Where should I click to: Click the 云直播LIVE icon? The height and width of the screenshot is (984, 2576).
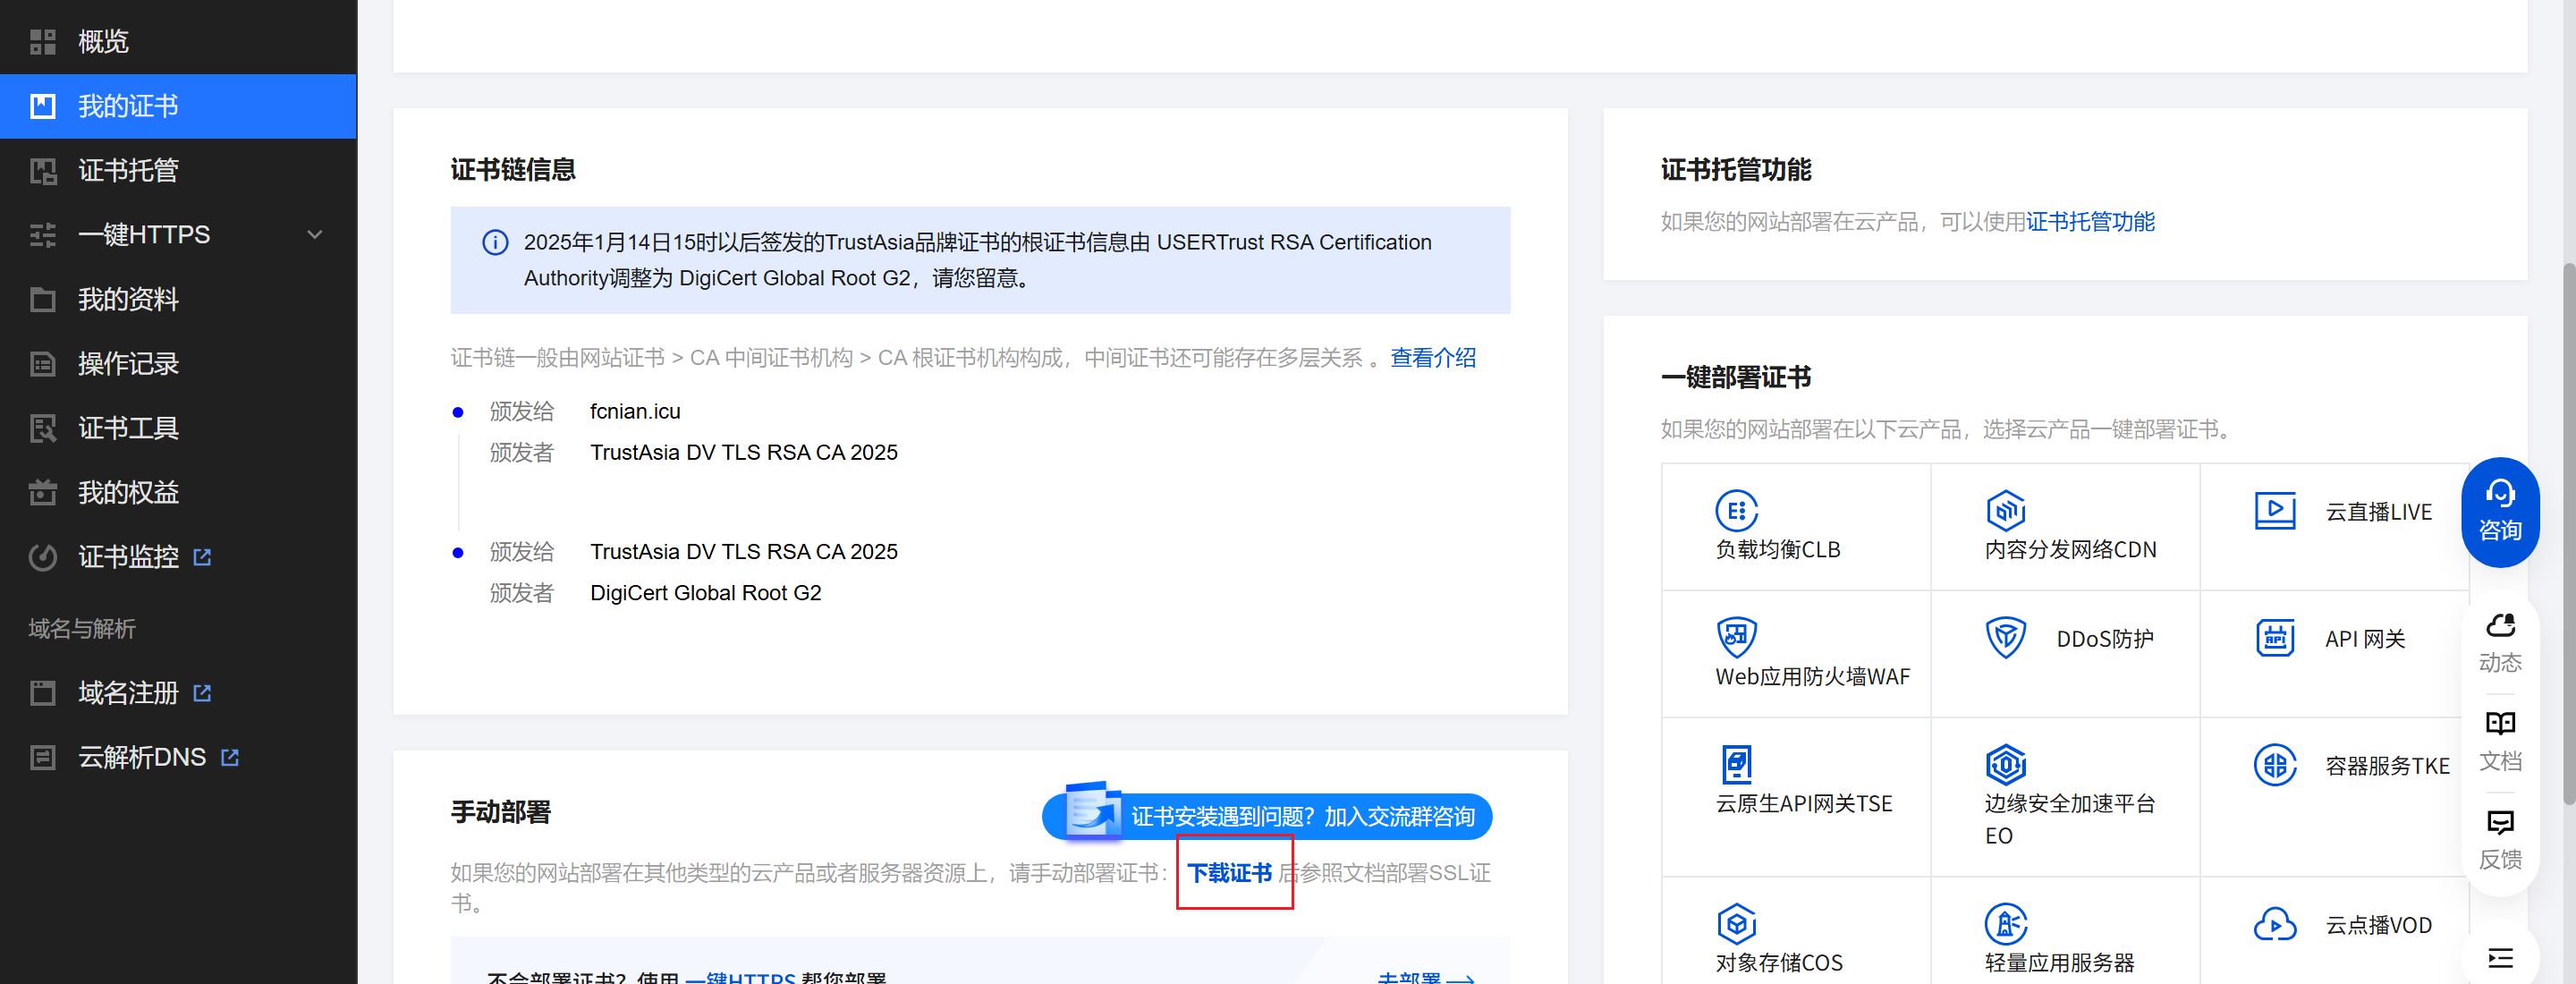coord(2275,510)
